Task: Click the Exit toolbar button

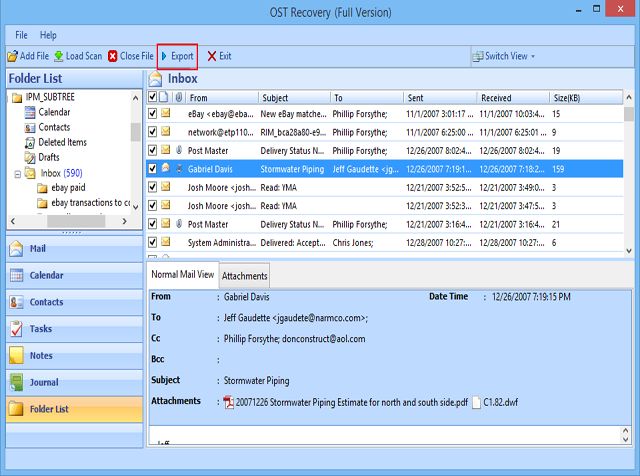Action: coord(219,56)
